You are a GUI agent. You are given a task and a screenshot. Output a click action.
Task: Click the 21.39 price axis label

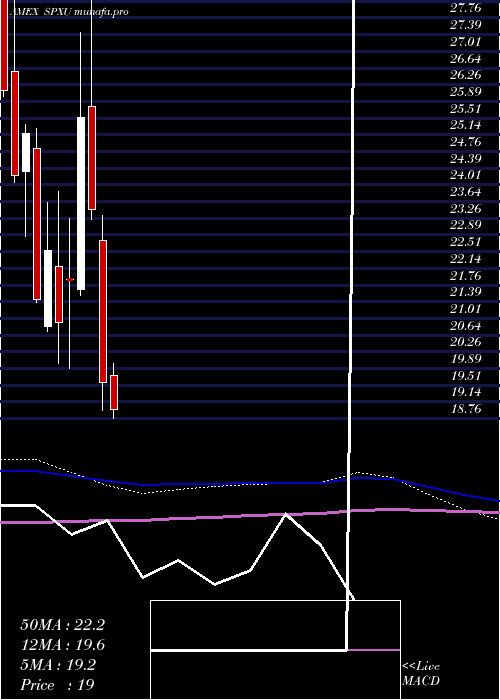coord(466,292)
